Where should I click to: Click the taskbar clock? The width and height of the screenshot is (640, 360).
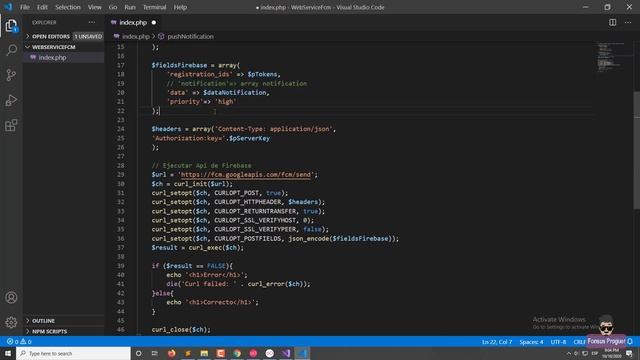coord(611,353)
